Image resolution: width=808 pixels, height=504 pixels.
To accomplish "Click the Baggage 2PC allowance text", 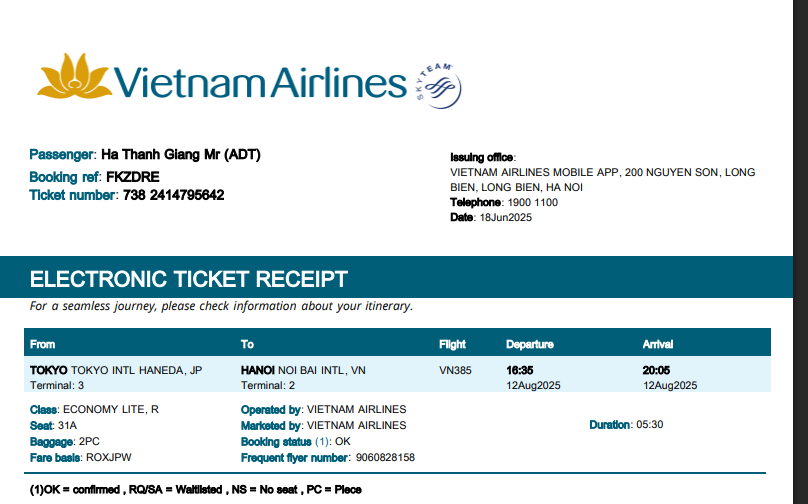I will coord(90,441).
